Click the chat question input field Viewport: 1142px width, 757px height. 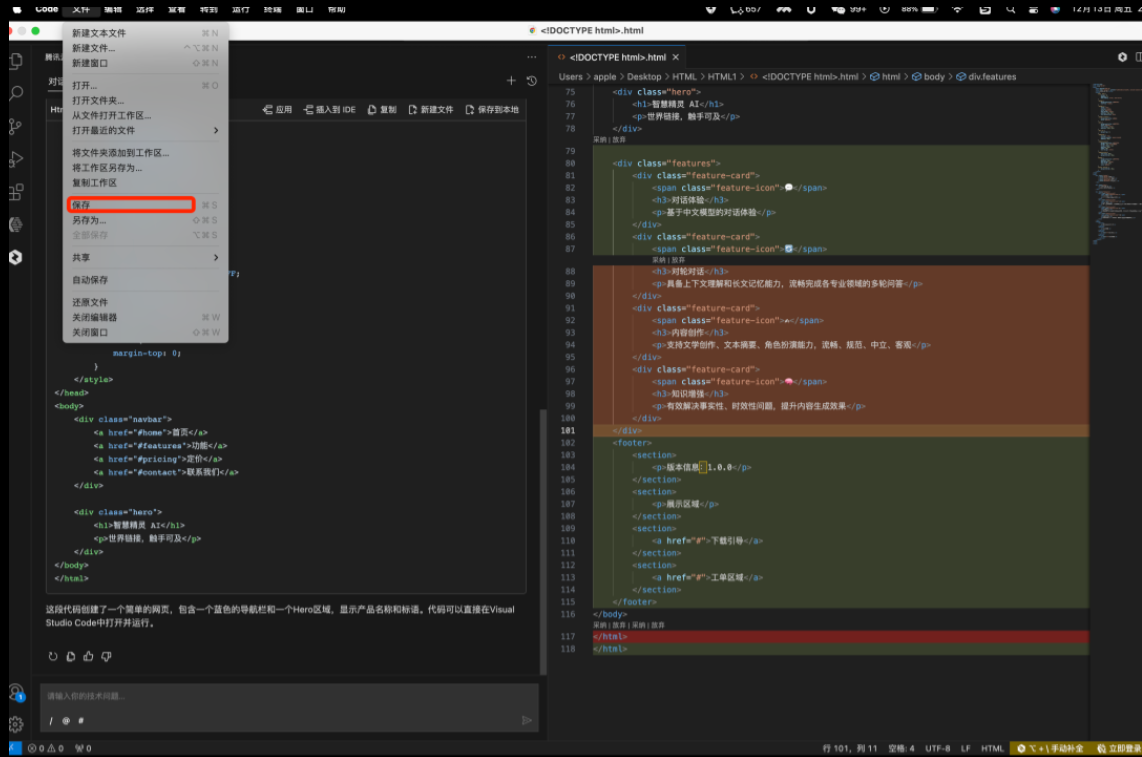[x=288, y=697]
